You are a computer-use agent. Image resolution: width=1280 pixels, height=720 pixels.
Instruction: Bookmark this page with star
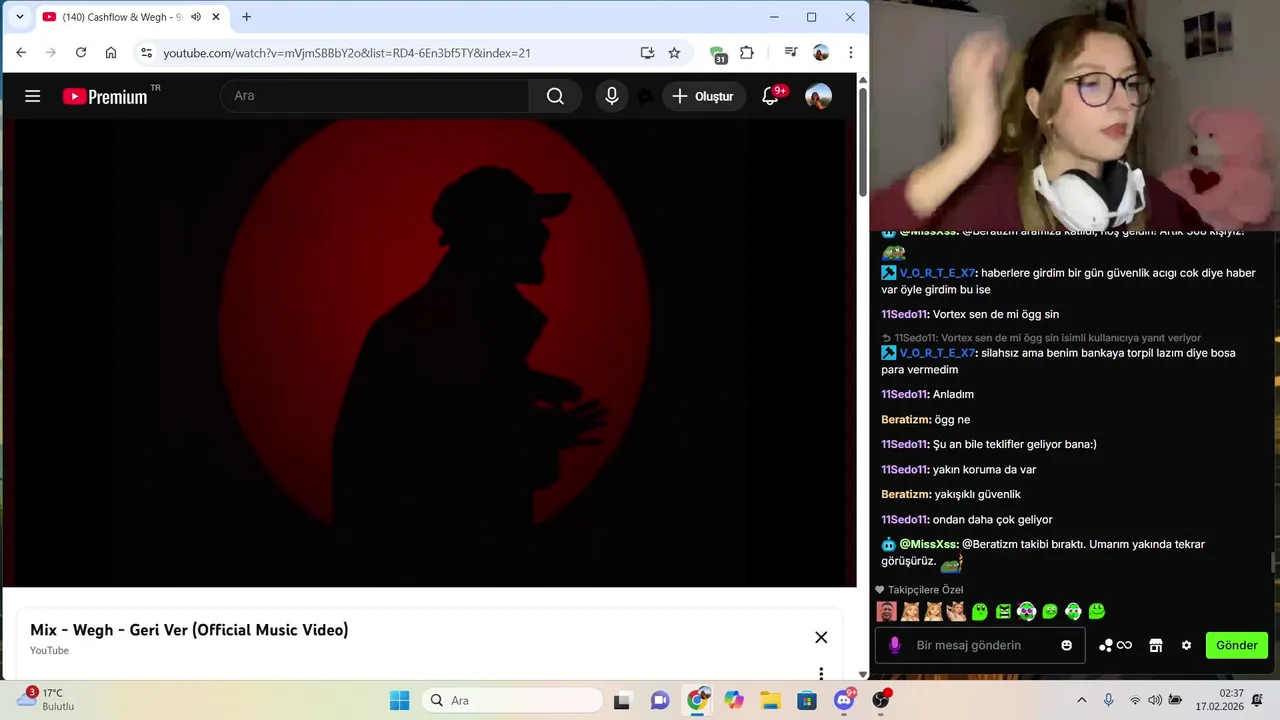674,53
